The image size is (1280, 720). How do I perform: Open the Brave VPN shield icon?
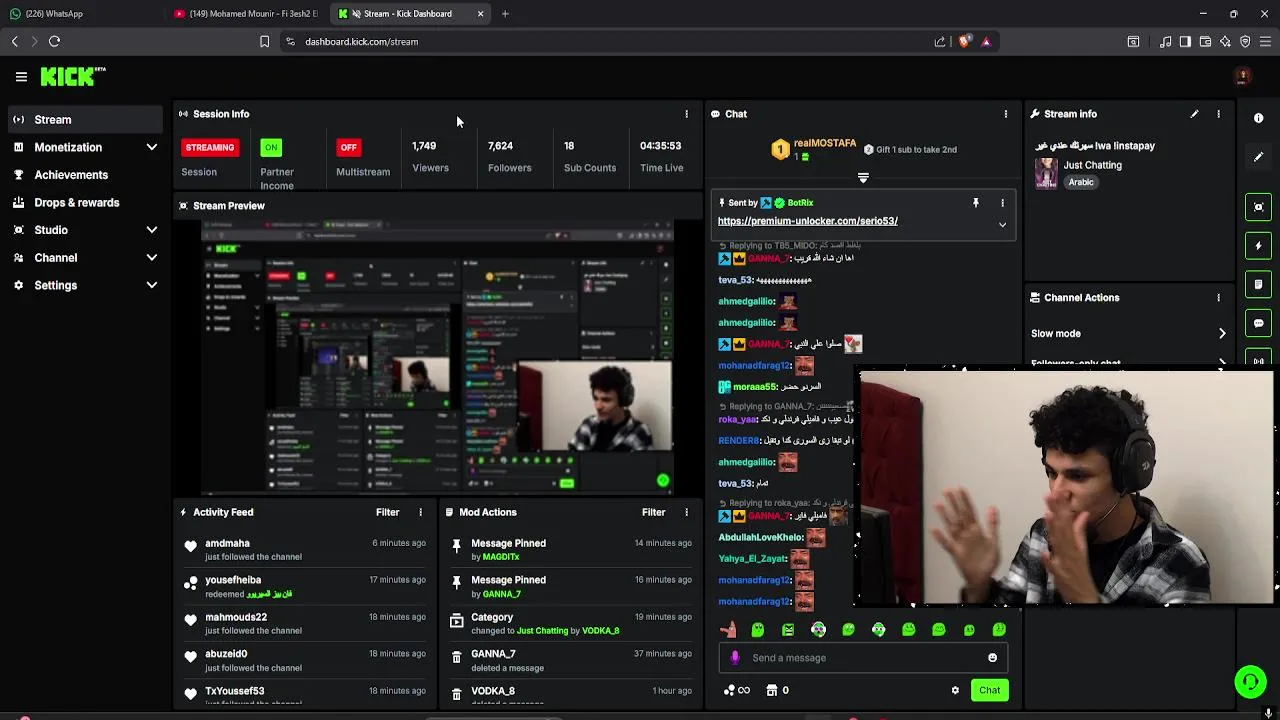click(1245, 42)
